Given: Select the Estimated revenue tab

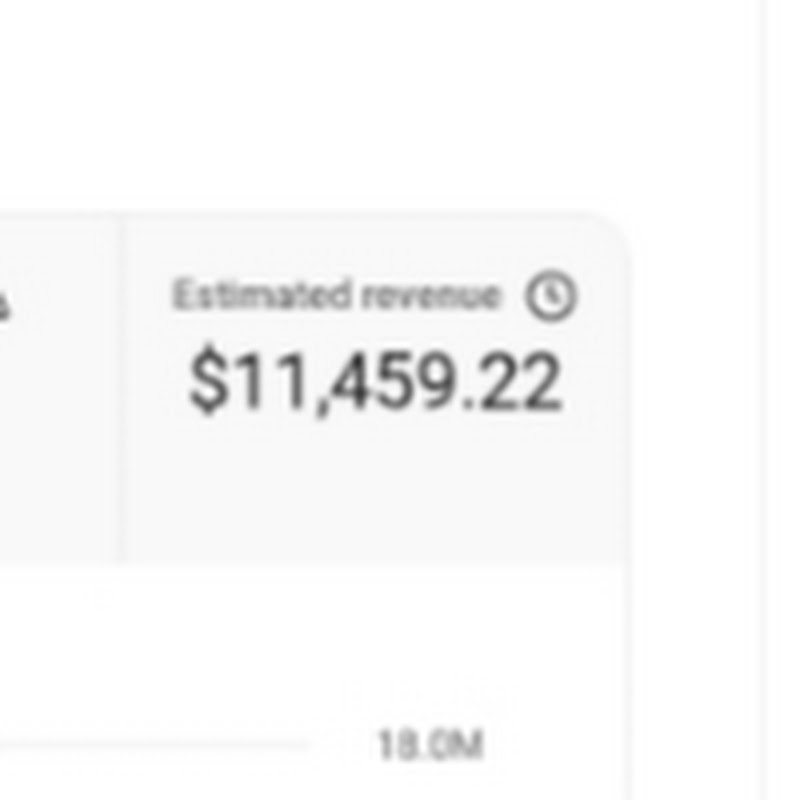Looking at the screenshot, I should tap(374, 389).
